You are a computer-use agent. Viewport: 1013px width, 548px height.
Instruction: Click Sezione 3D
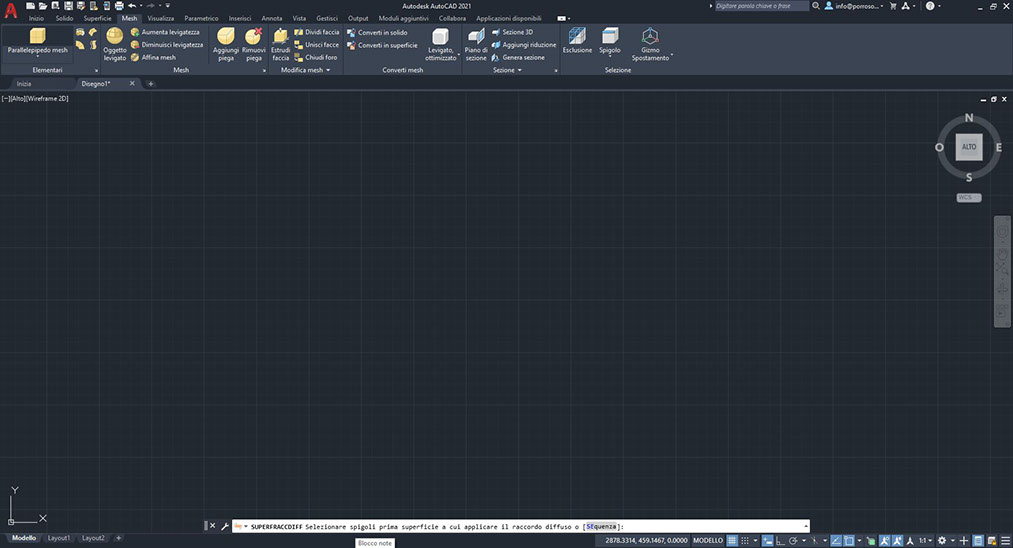click(x=512, y=32)
